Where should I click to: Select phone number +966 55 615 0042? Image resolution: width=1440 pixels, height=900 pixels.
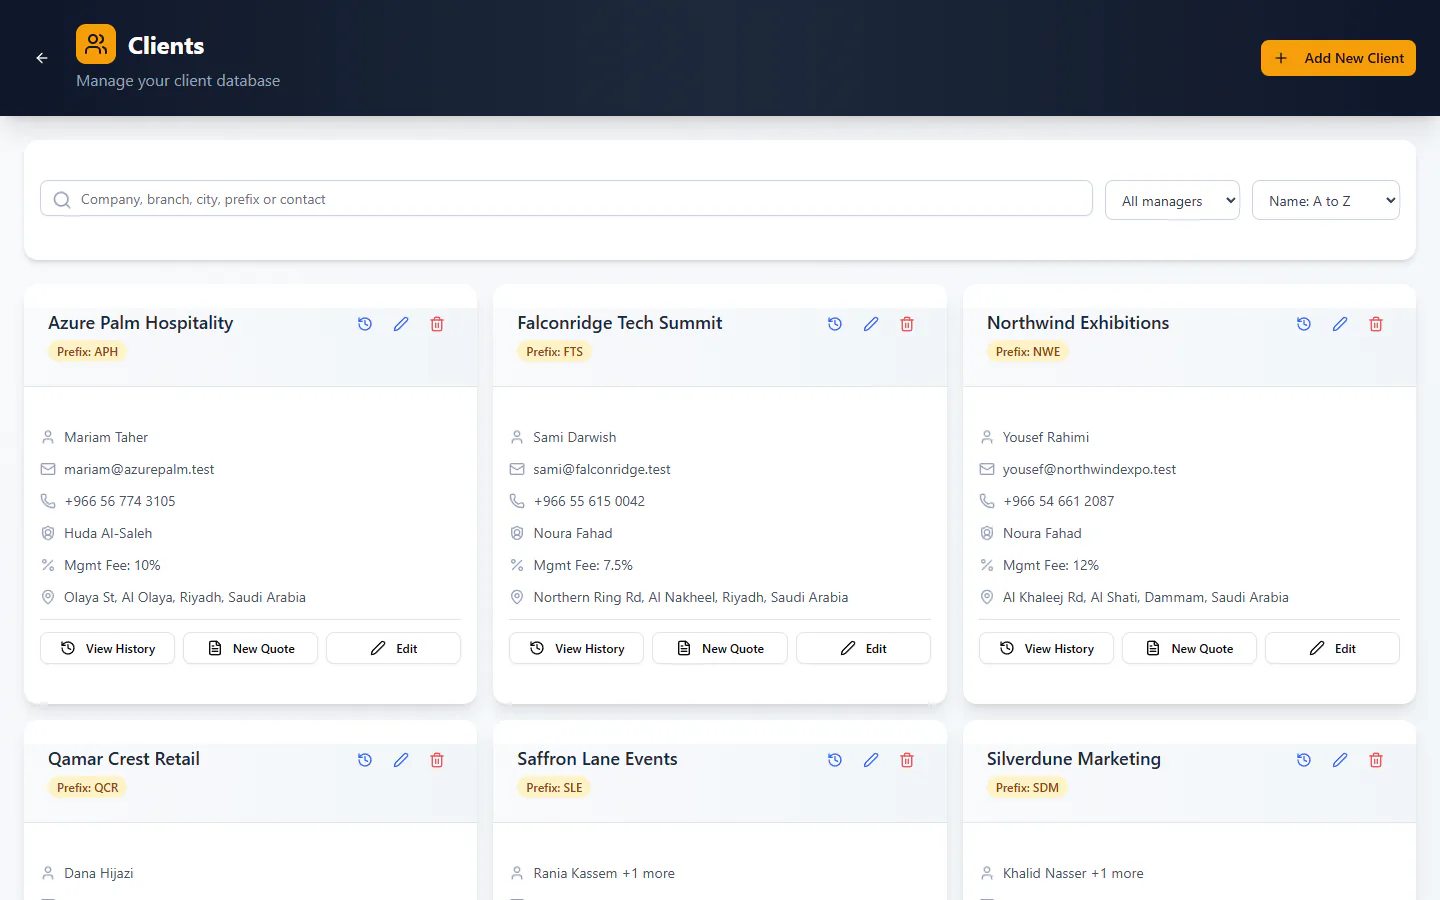coord(589,501)
